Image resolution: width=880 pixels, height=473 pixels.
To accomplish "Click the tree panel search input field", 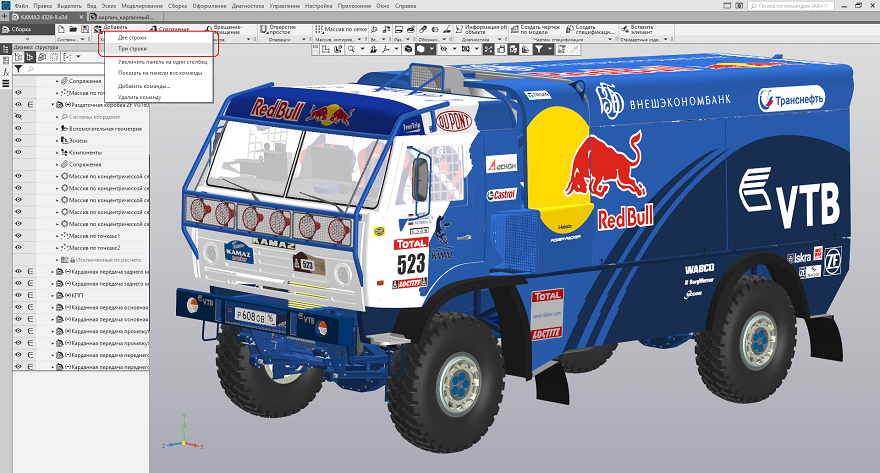I will click(x=87, y=69).
